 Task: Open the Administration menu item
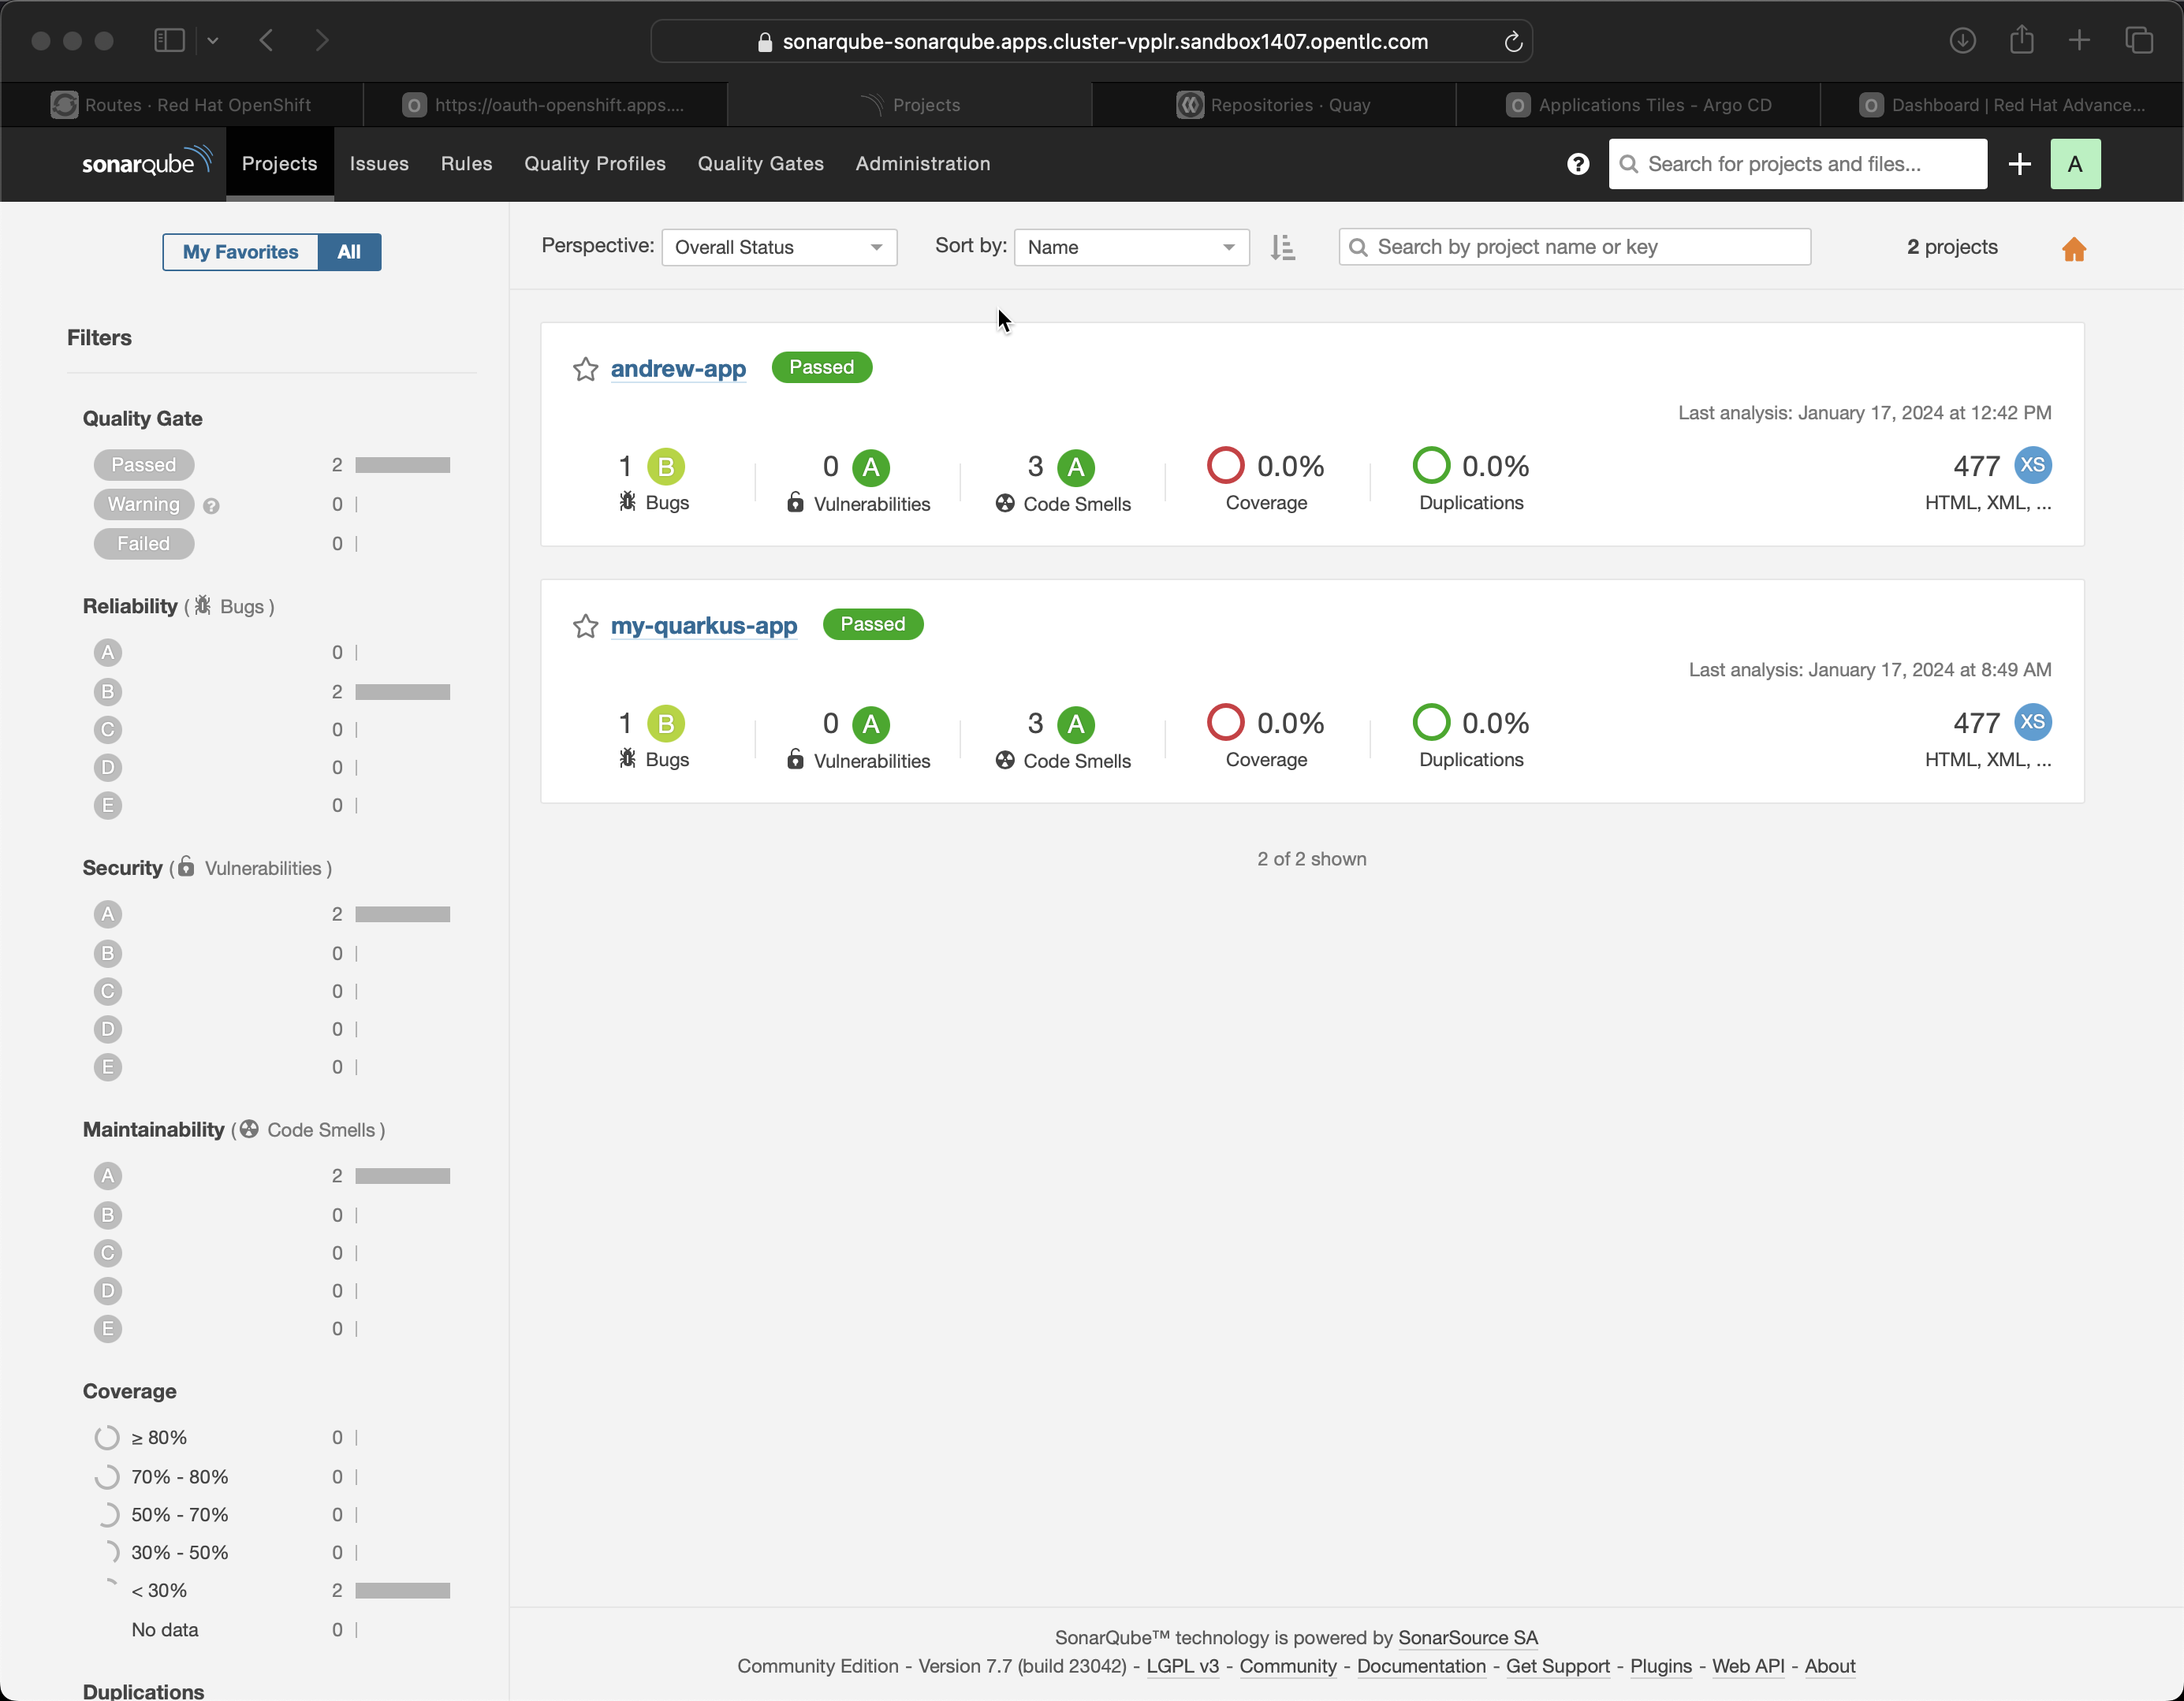pos(922,164)
